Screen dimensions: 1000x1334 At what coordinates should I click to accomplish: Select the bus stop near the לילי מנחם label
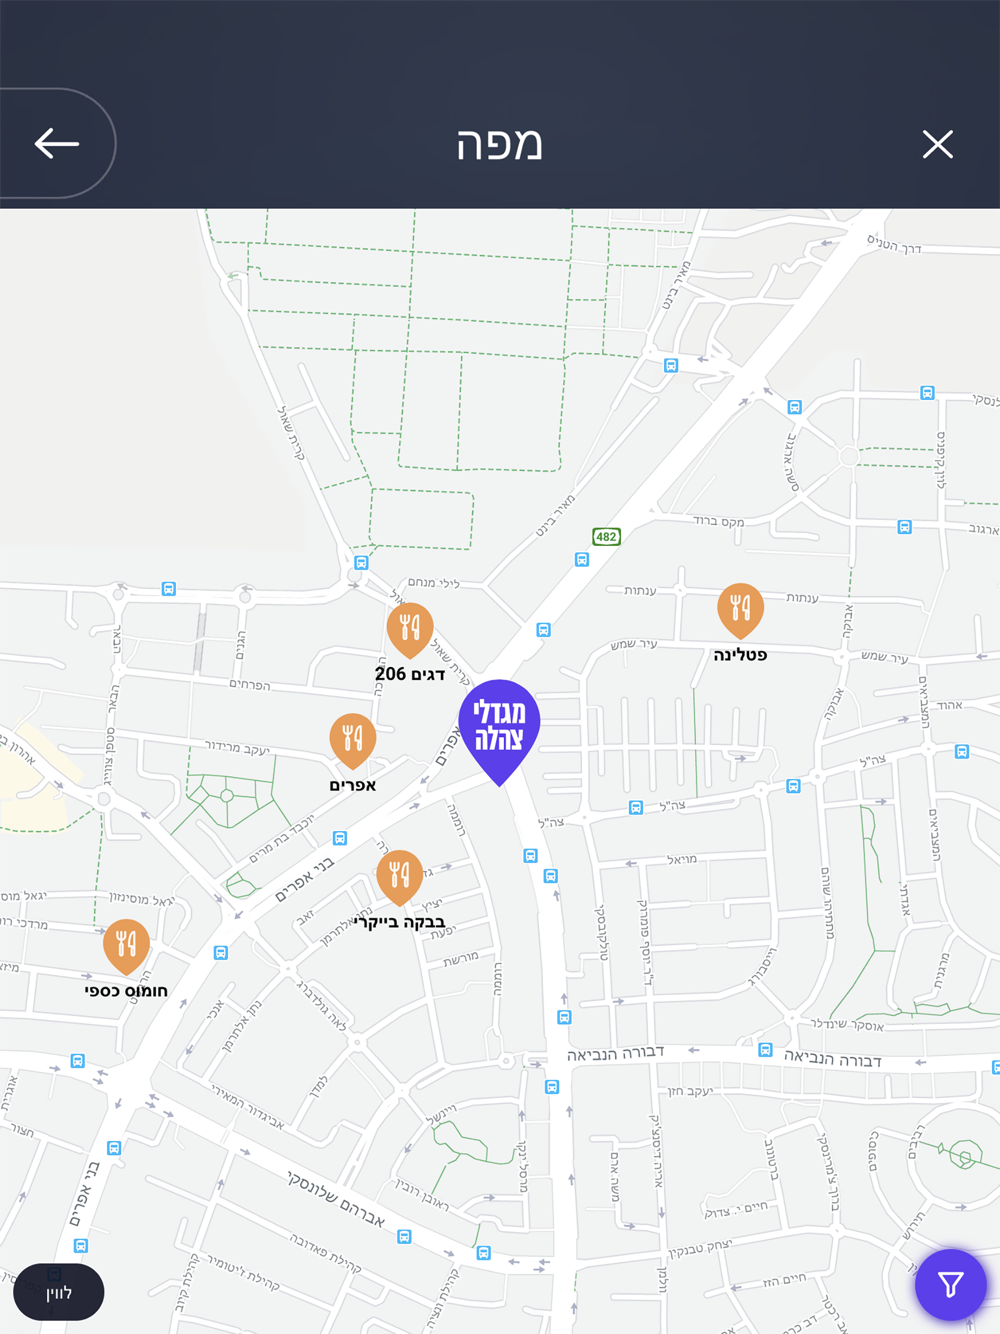(x=361, y=563)
